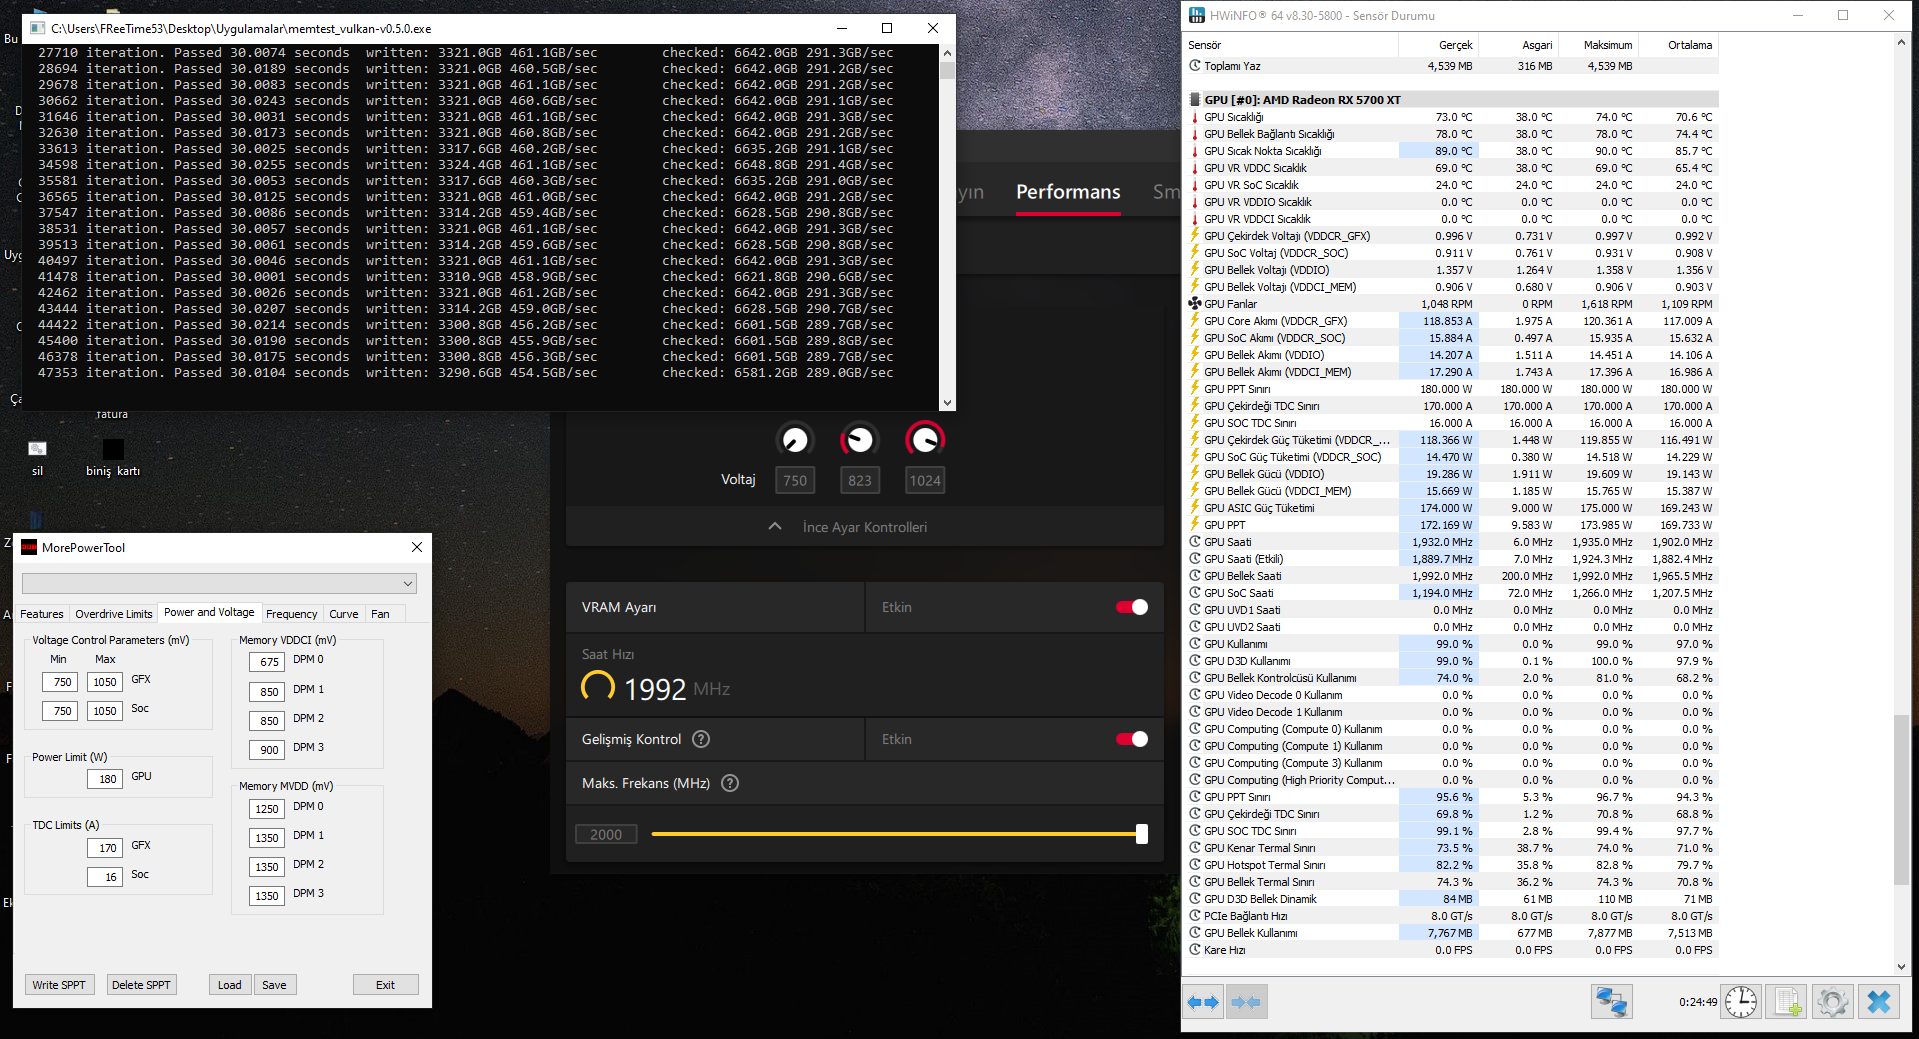This screenshot has width=1919, height=1039.
Task: Select the GPU ASIC Güç Tüketimi row
Action: coord(1452,508)
